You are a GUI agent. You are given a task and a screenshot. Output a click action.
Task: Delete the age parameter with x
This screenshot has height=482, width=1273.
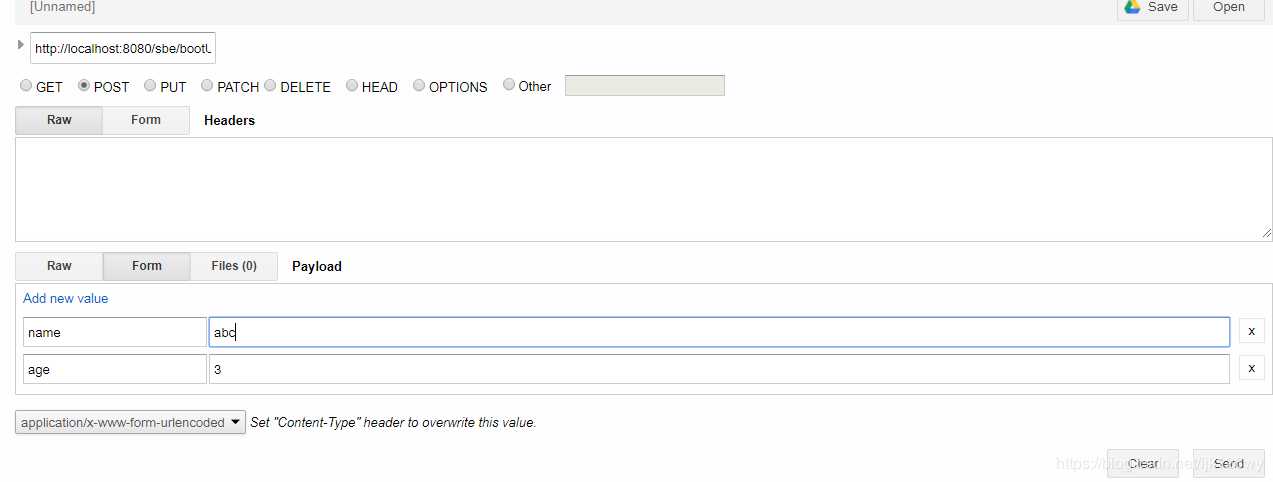coord(1251,368)
